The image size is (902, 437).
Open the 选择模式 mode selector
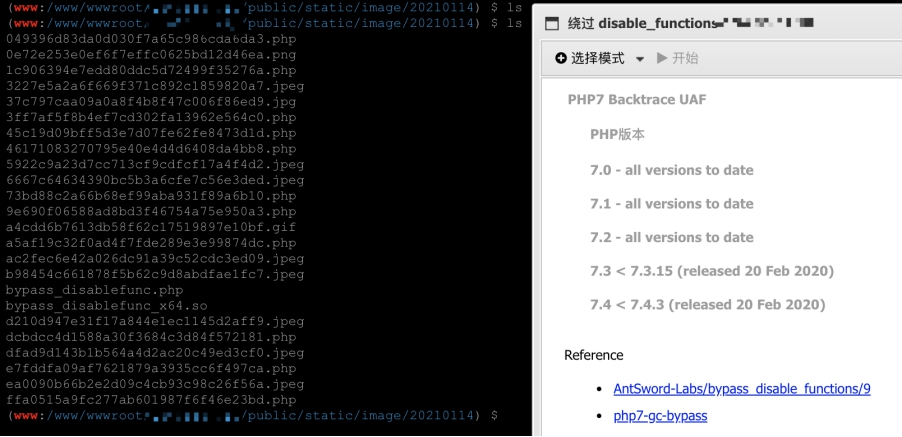coord(600,58)
